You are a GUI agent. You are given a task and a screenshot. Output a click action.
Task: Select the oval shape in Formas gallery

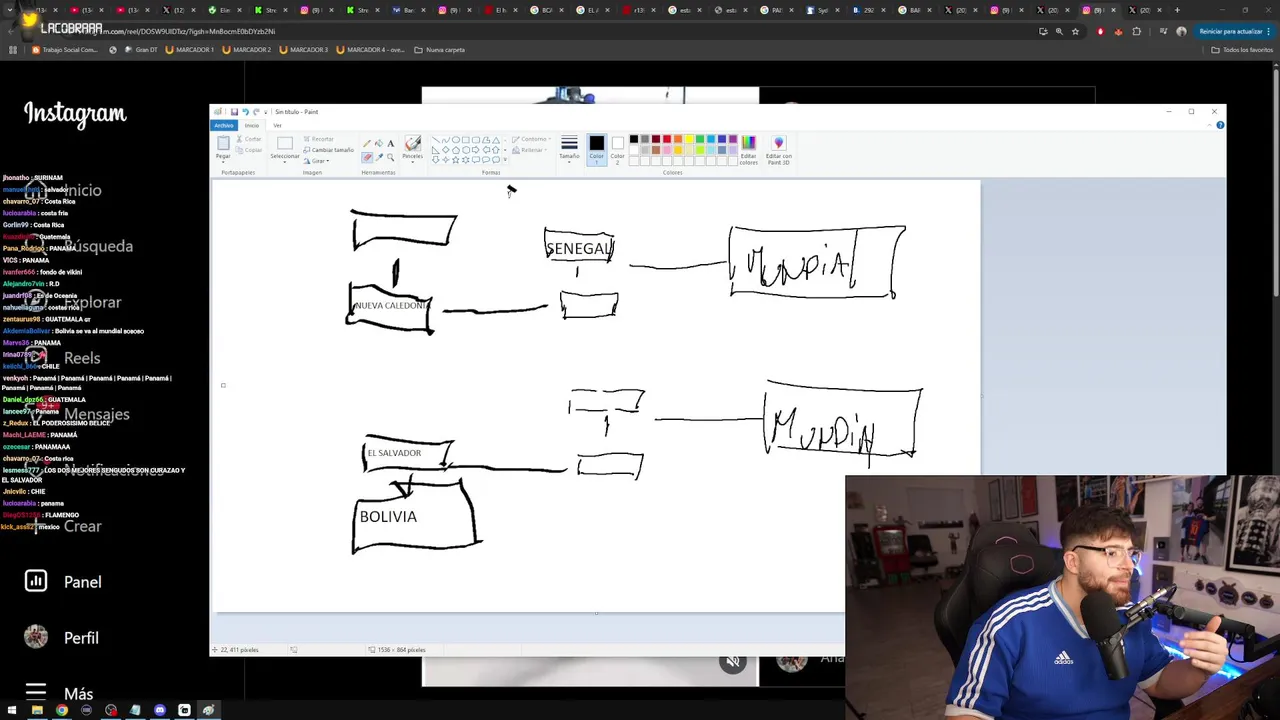[x=456, y=140]
